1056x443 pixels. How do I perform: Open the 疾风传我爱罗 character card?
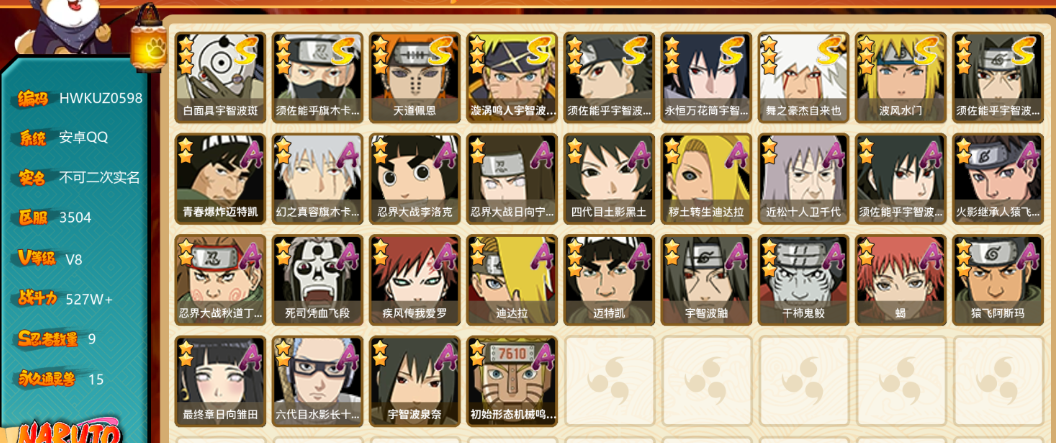415,280
